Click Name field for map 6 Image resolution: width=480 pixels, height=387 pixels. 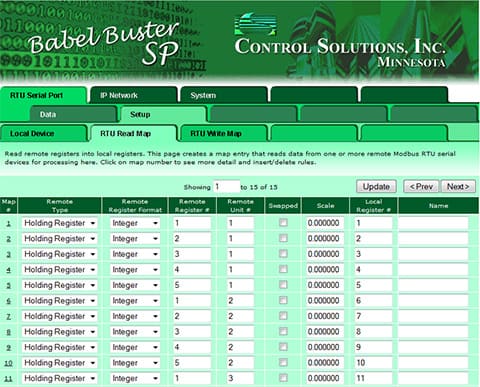433,301
